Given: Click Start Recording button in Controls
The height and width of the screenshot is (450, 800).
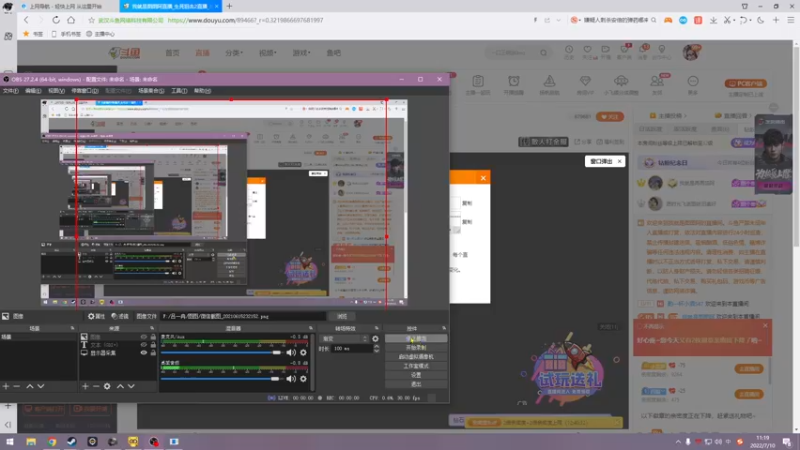Looking at the screenshot, I should pos(416,347).
